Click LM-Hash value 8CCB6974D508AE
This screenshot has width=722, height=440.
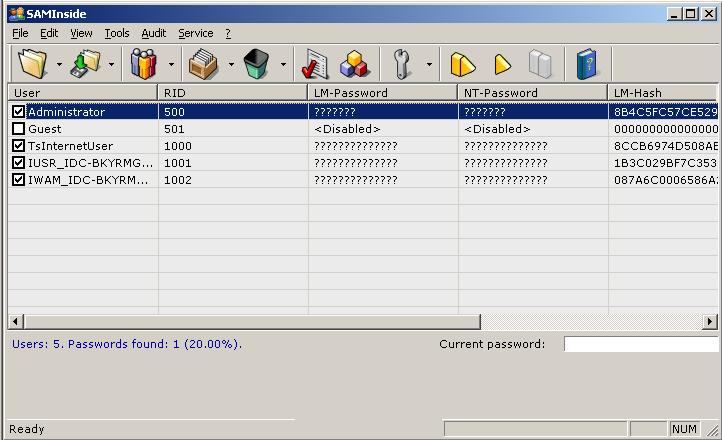tap(665, 146)
